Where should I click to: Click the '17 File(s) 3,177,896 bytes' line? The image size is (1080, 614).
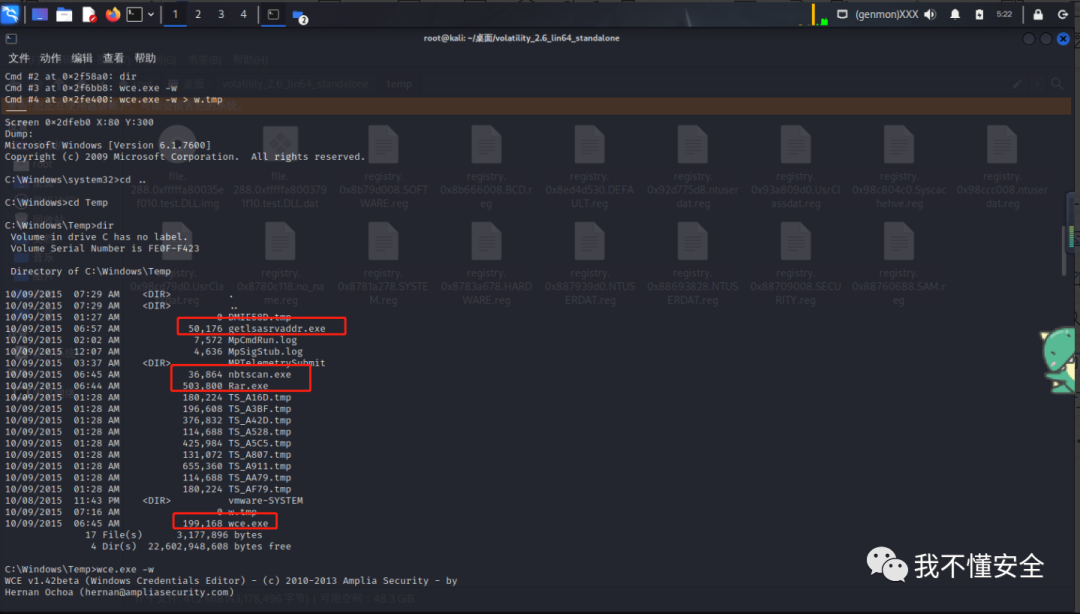click(174, 535)
